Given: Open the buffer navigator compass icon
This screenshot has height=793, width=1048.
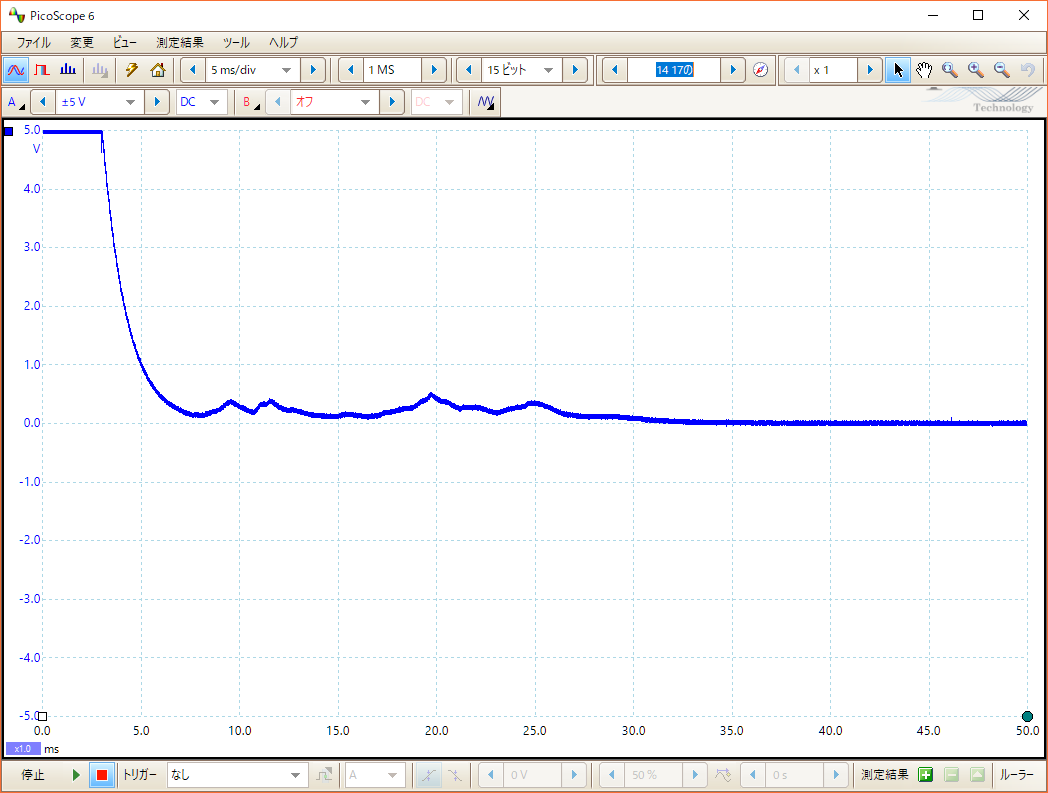Looking at the screenshot, I should click(x=760, y=70).
